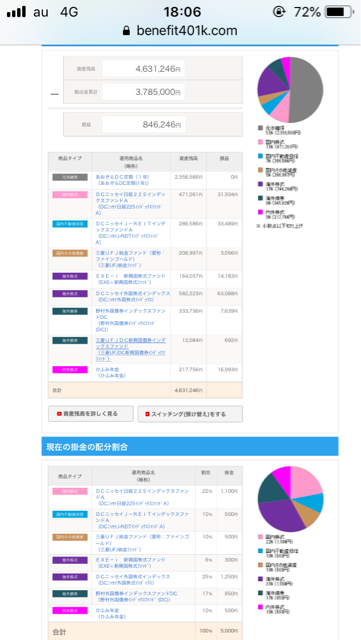
Task: Open EXE-i 新興国株式ファンド in asset balance table
Action: click(130, 279)
